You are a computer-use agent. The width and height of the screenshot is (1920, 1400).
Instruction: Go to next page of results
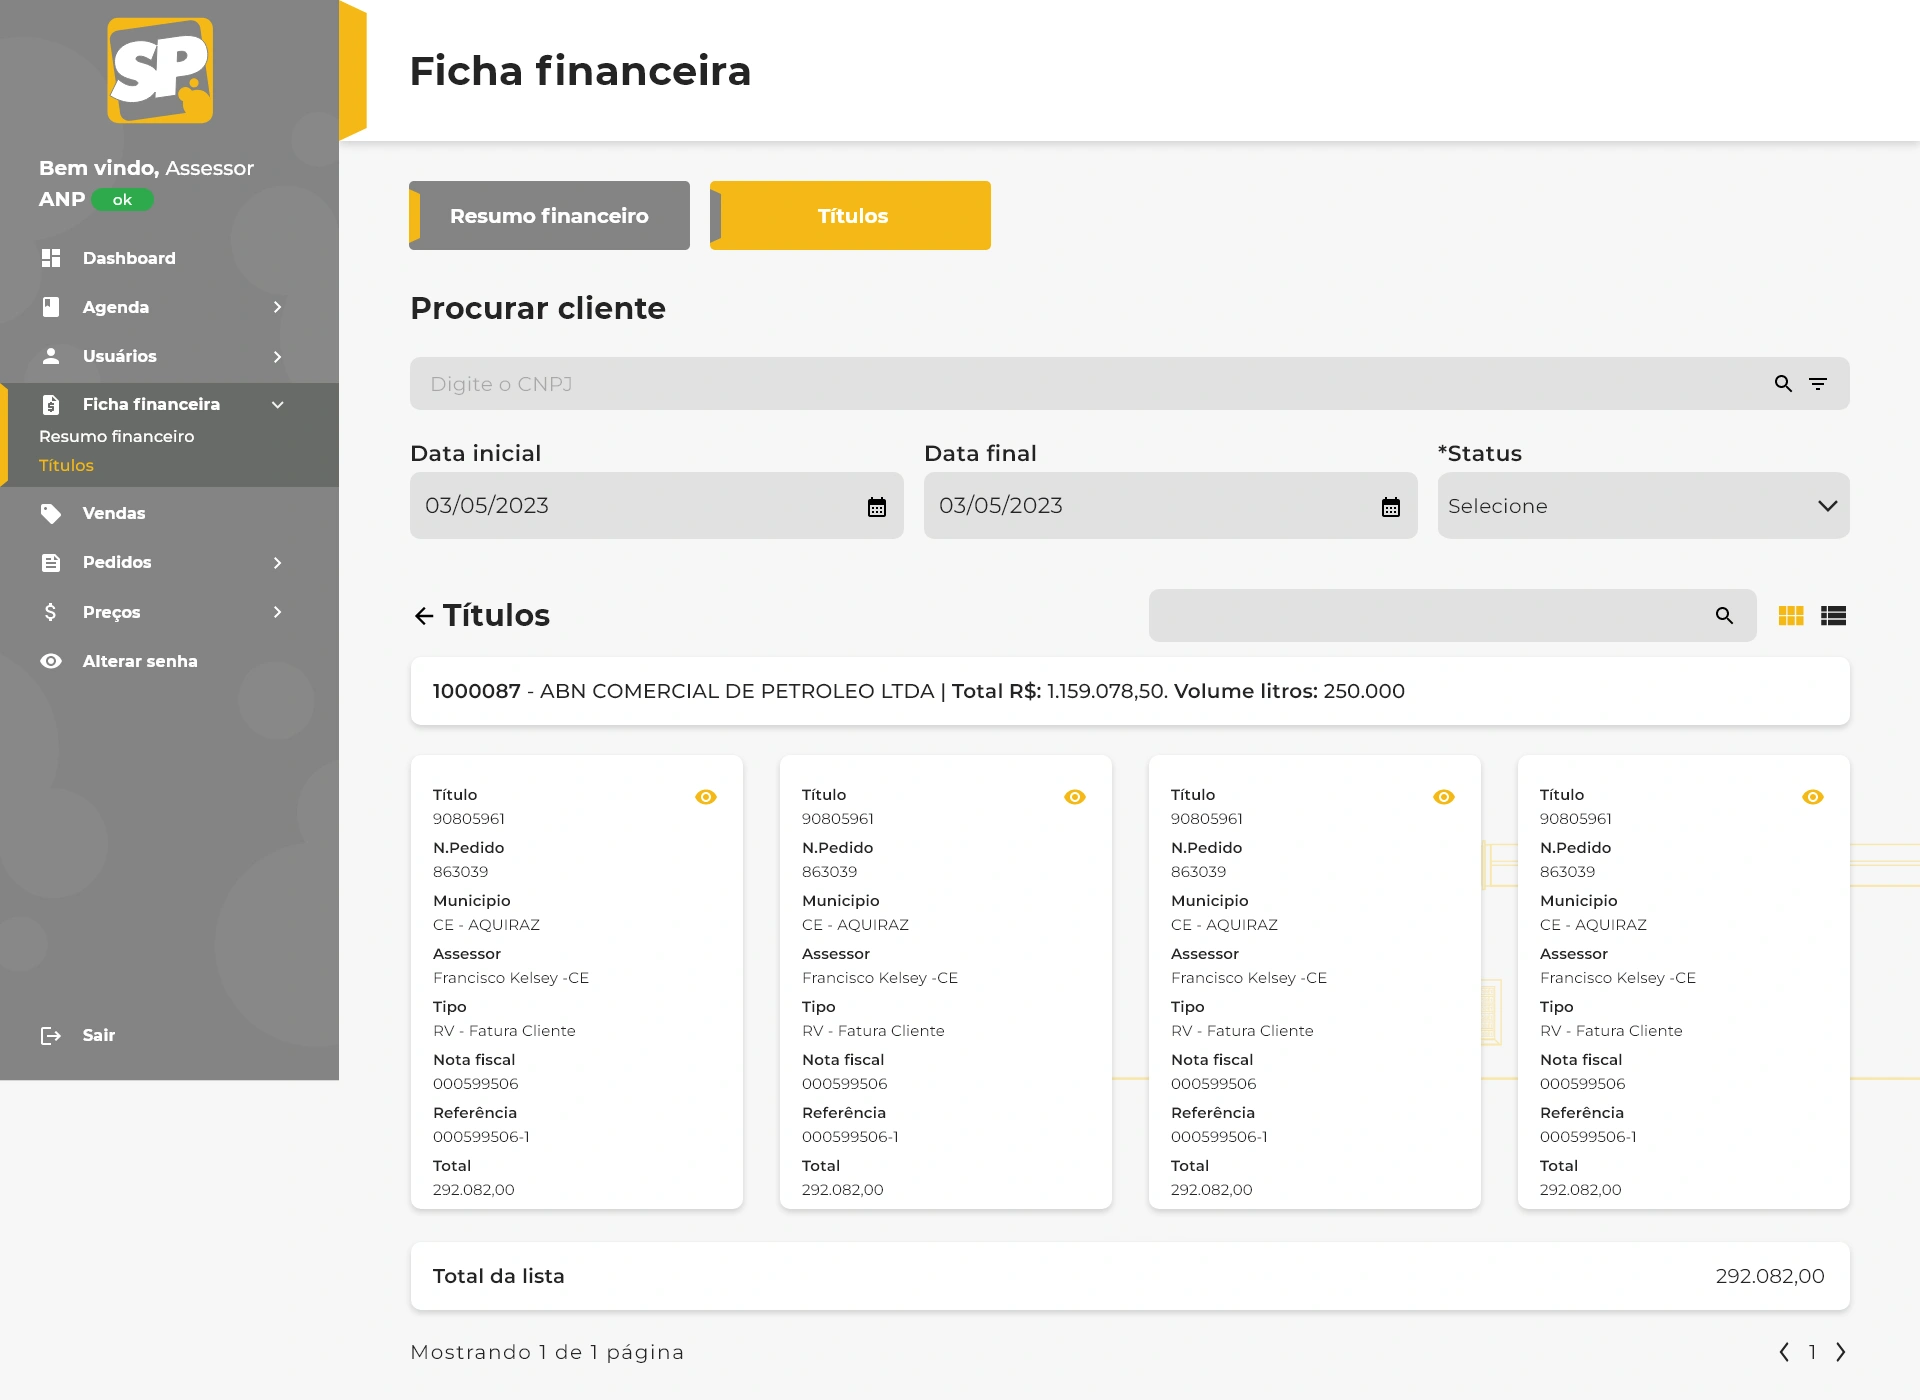pyautogui.click(x=1840, y=1352)
